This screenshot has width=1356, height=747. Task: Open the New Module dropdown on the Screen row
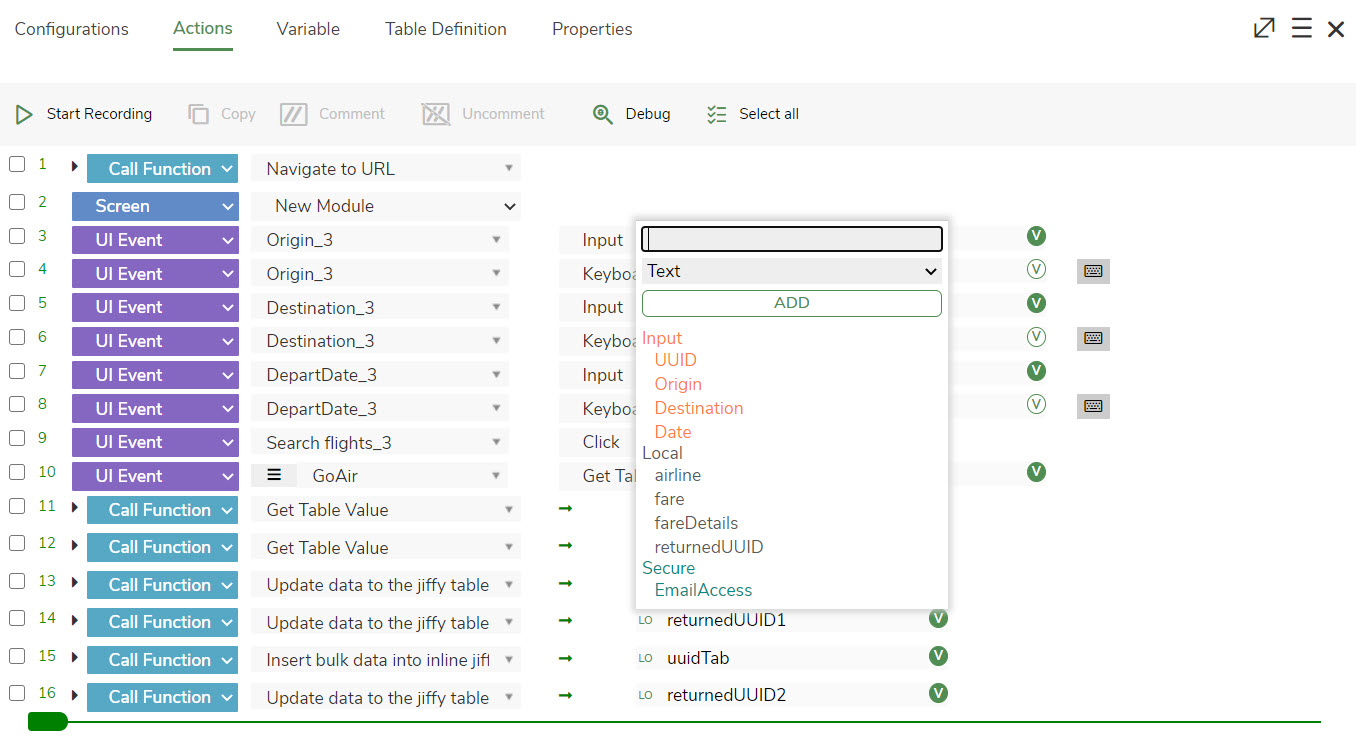pyautogui.click(x=384, y=206)
